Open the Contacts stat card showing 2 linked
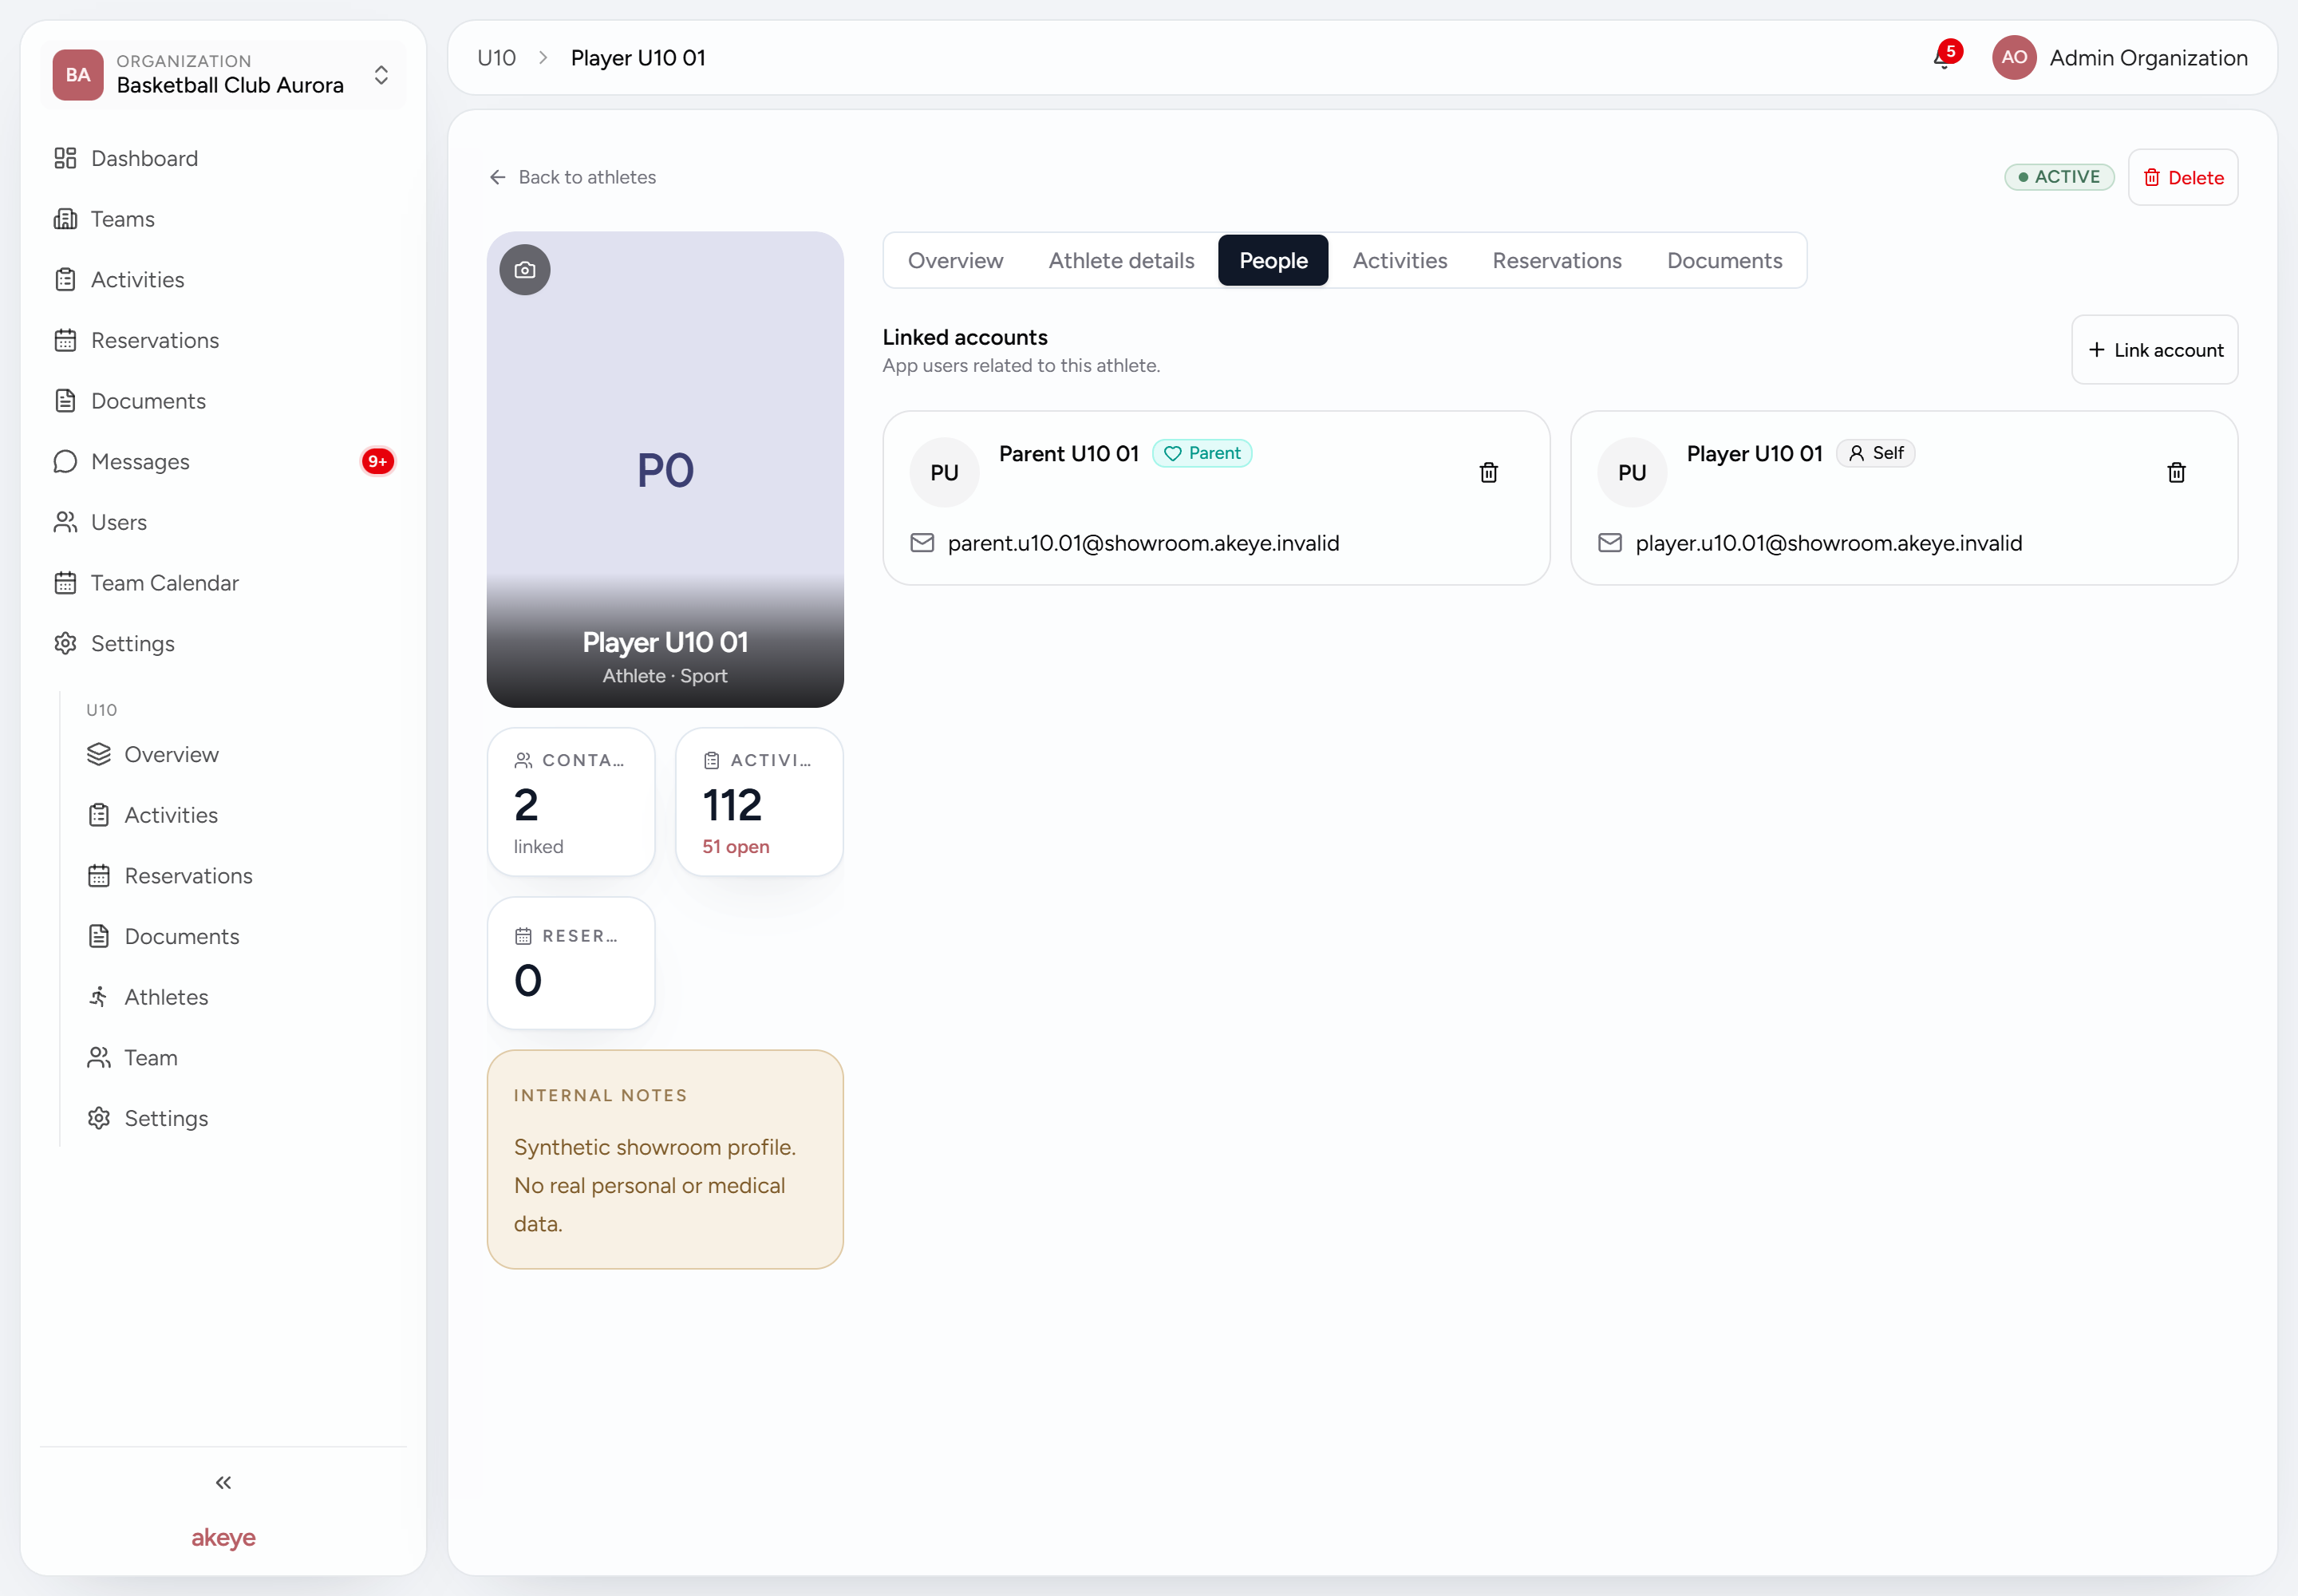2298x1596 pixels. (x=571, y=802)
